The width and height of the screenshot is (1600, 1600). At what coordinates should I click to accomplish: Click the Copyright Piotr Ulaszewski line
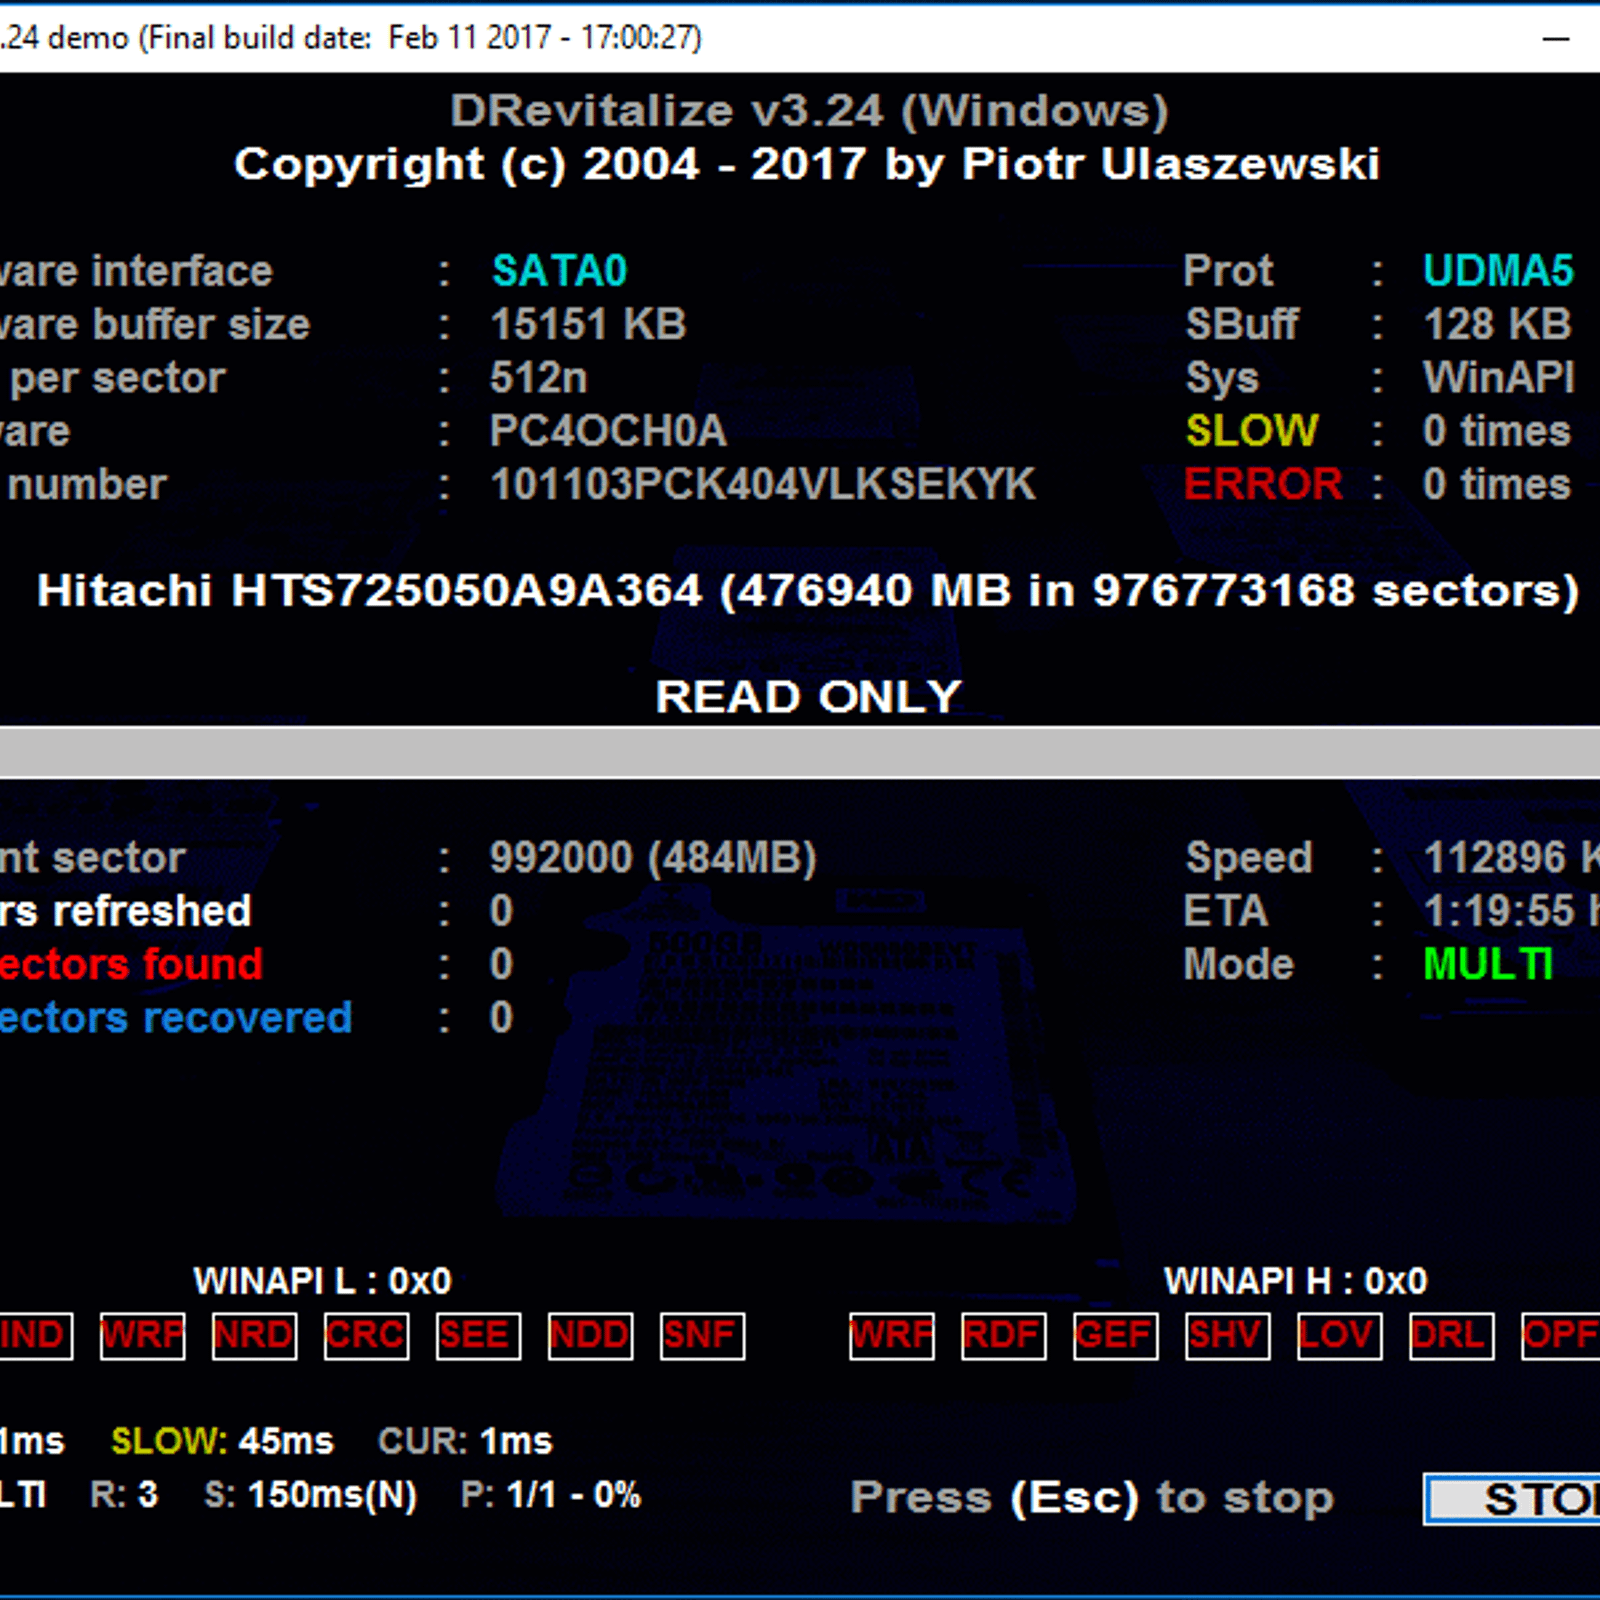point(807,164)
